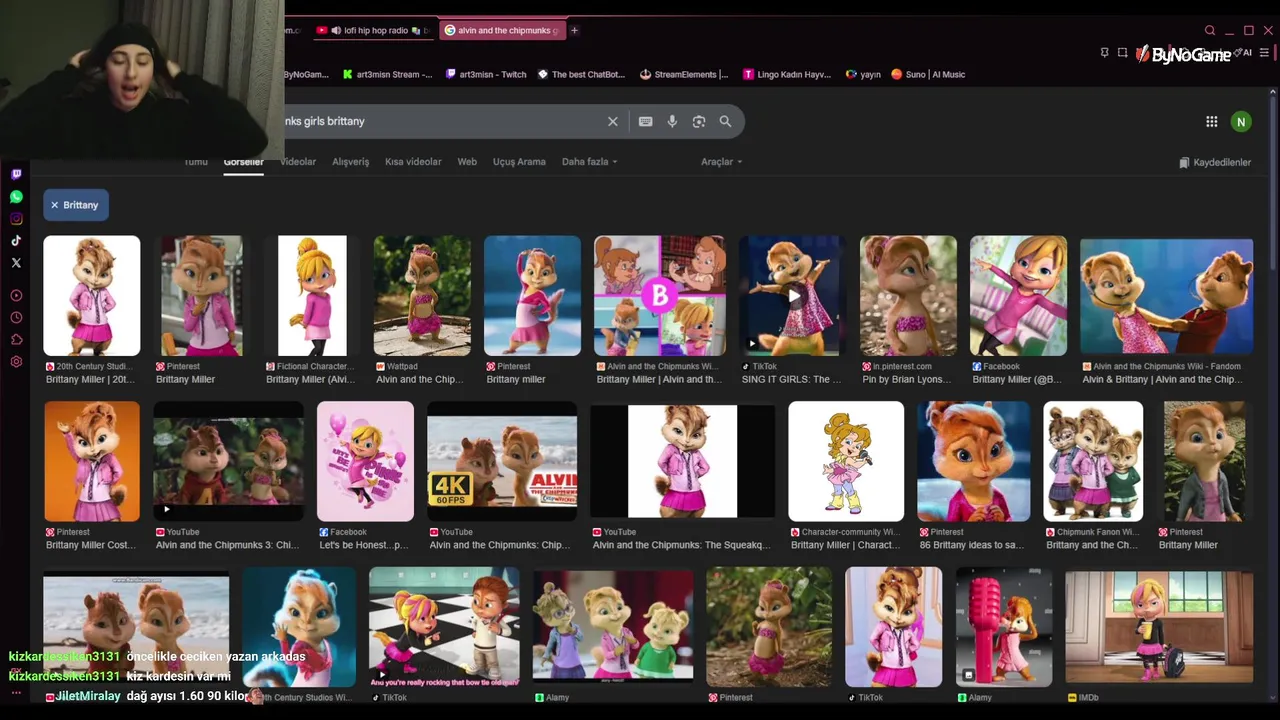Open the extensions cube icon in sidebar
Screen dimensions: 1280x720
16,340
